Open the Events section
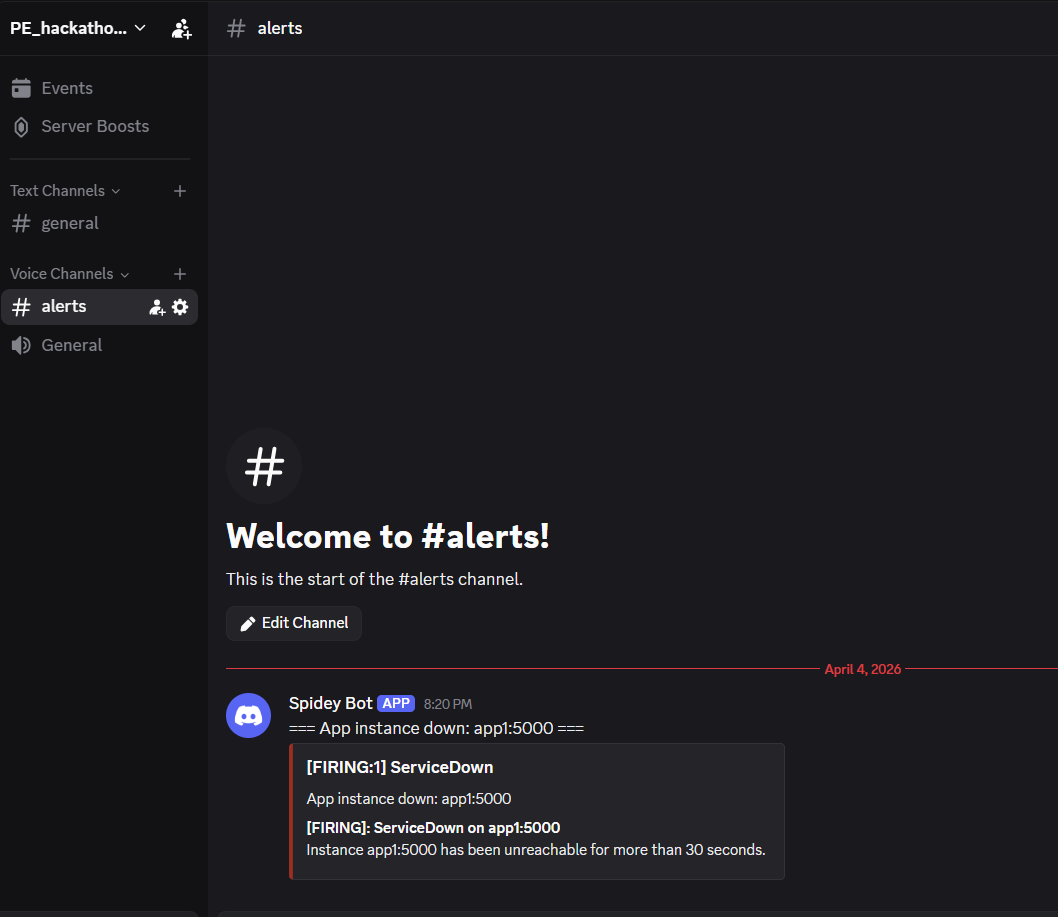 pyautogui.click(x=99, y=88)
